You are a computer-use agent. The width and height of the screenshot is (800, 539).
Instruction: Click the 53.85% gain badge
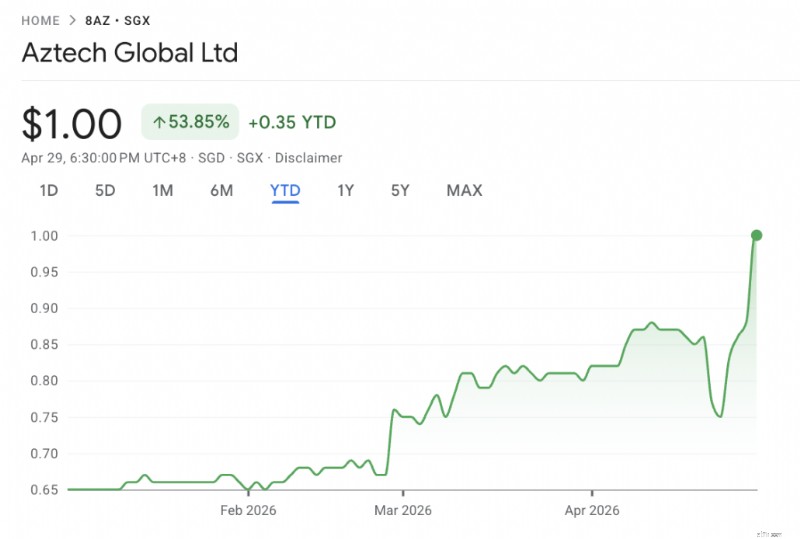[x=190, y=122]
